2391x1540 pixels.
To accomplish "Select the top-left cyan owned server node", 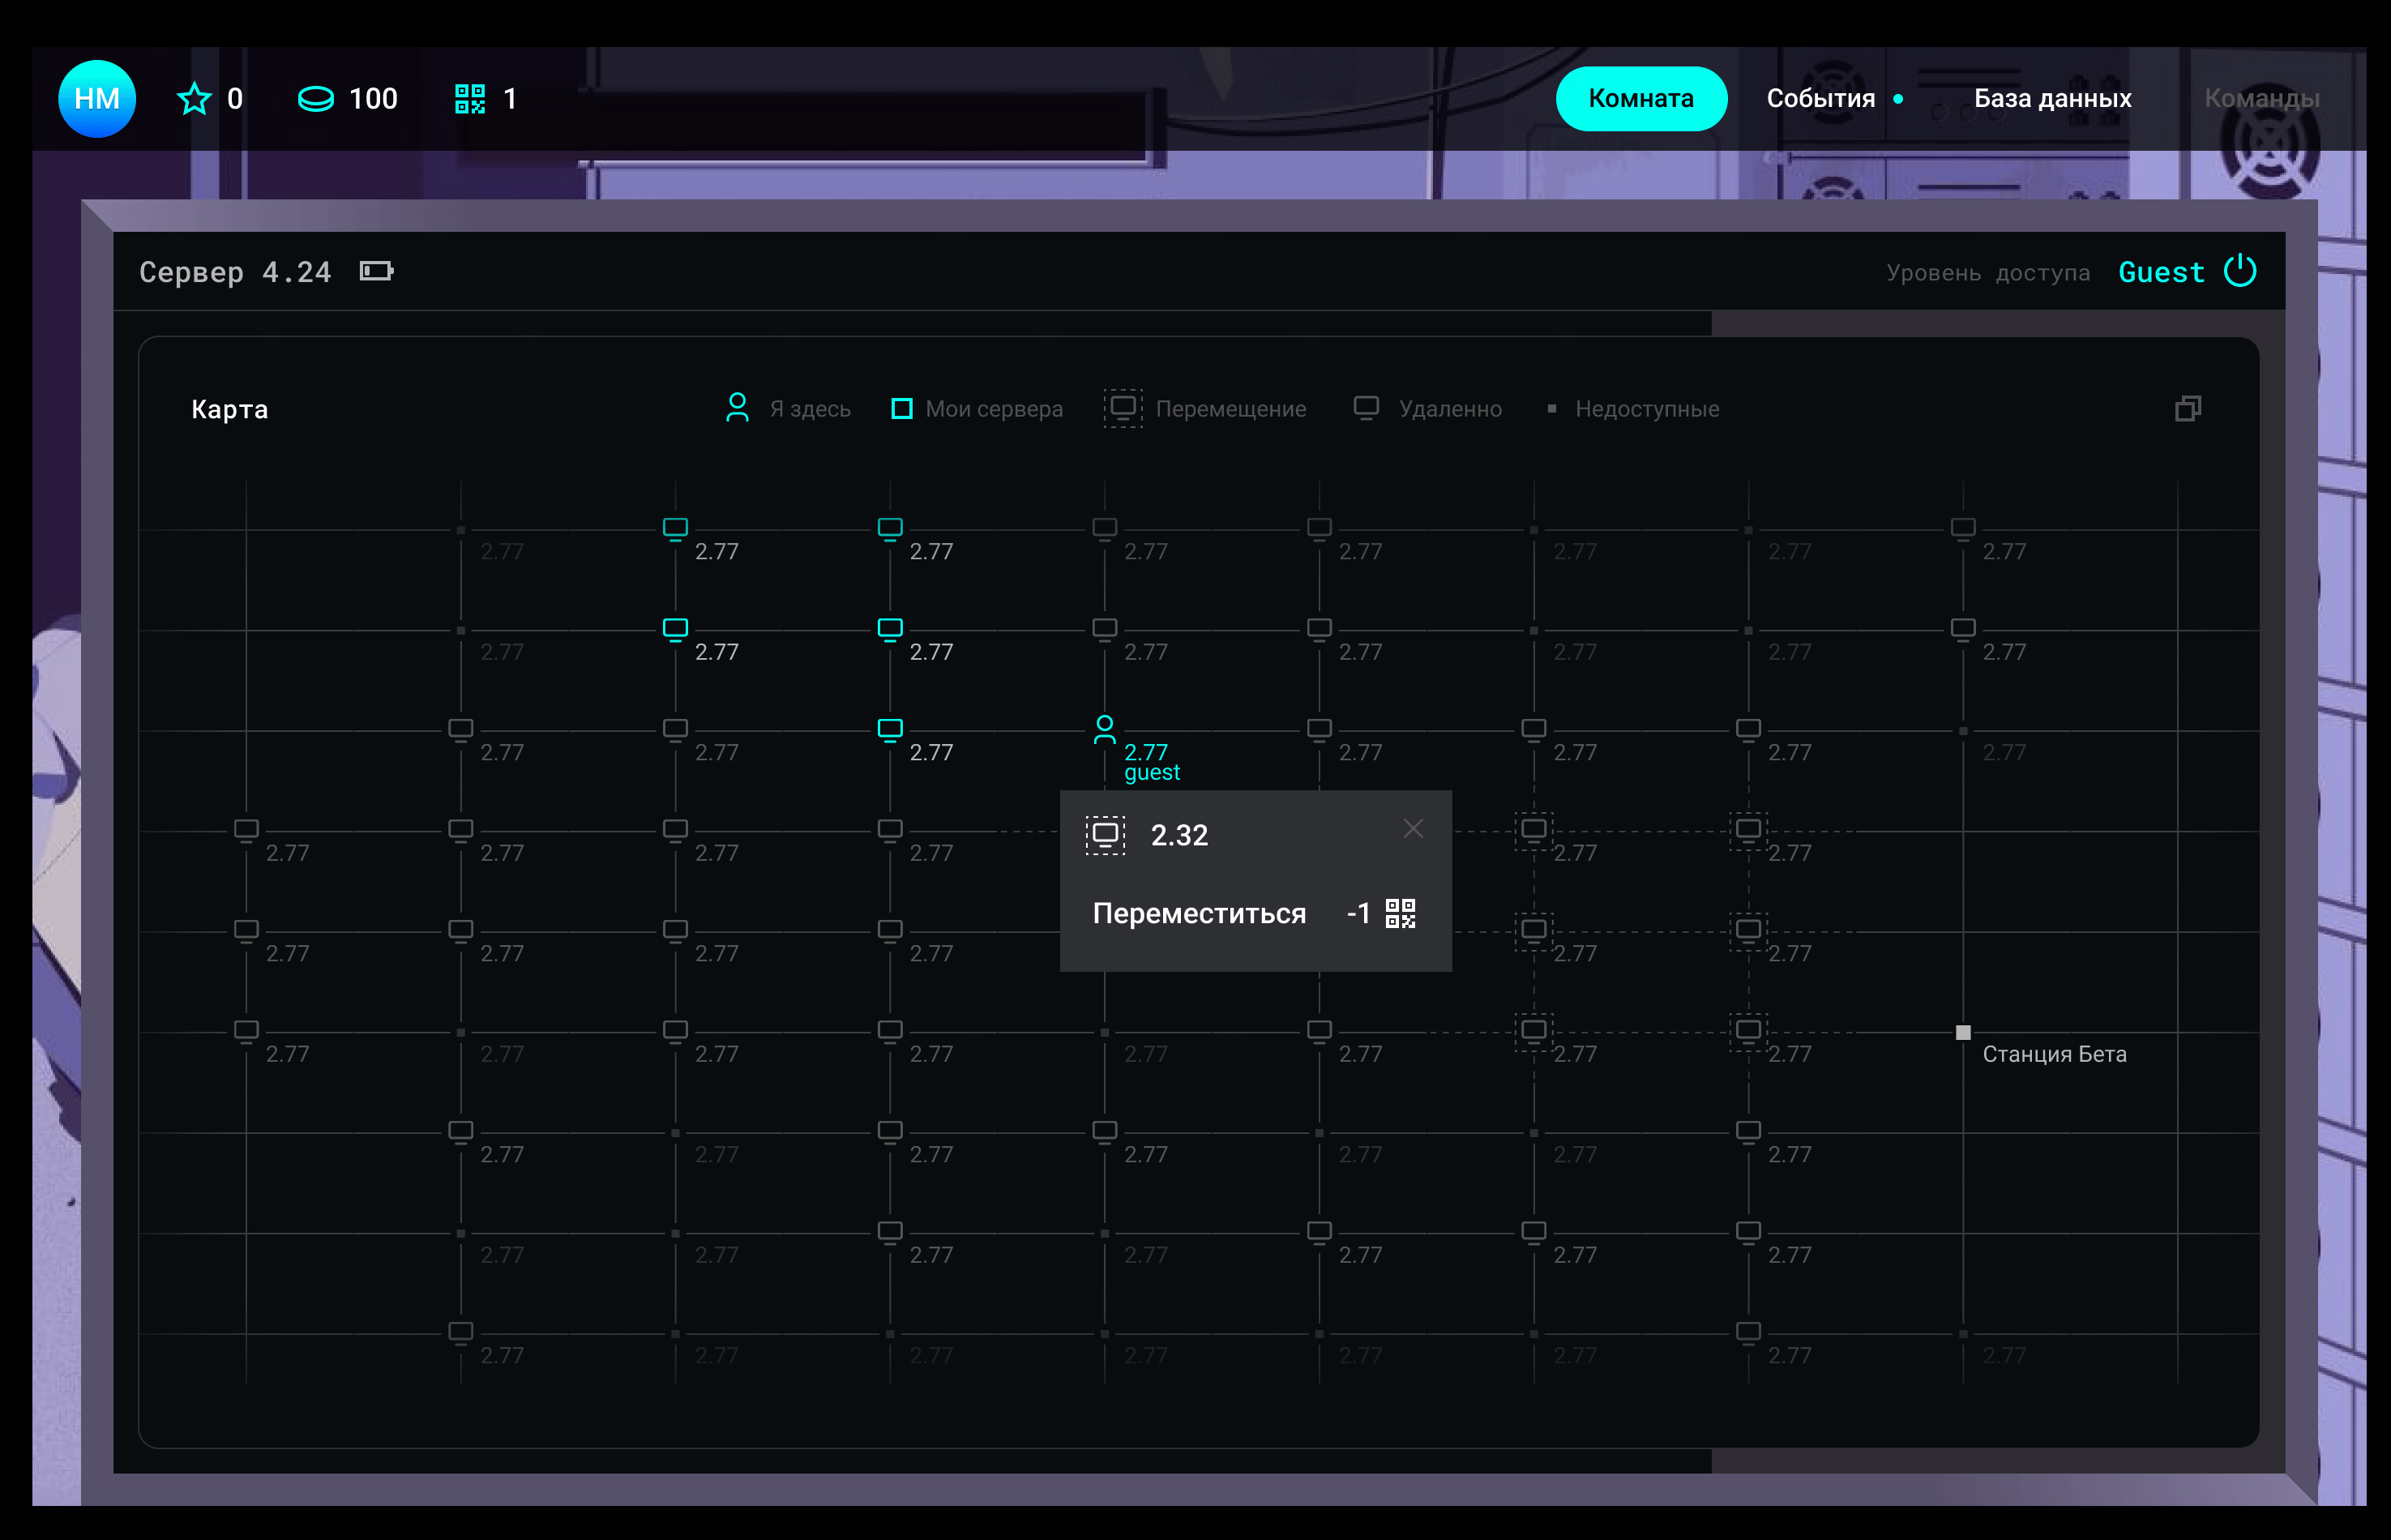I will tap(675, 528).
